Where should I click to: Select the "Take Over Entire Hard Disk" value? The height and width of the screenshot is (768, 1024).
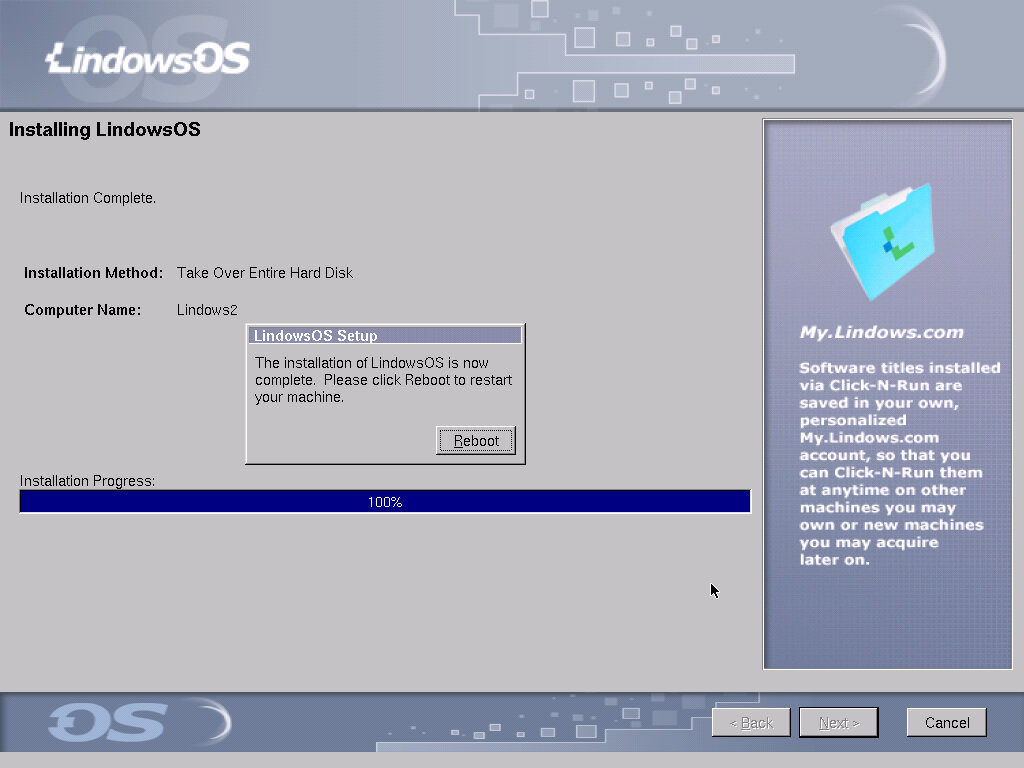(265, 273)
